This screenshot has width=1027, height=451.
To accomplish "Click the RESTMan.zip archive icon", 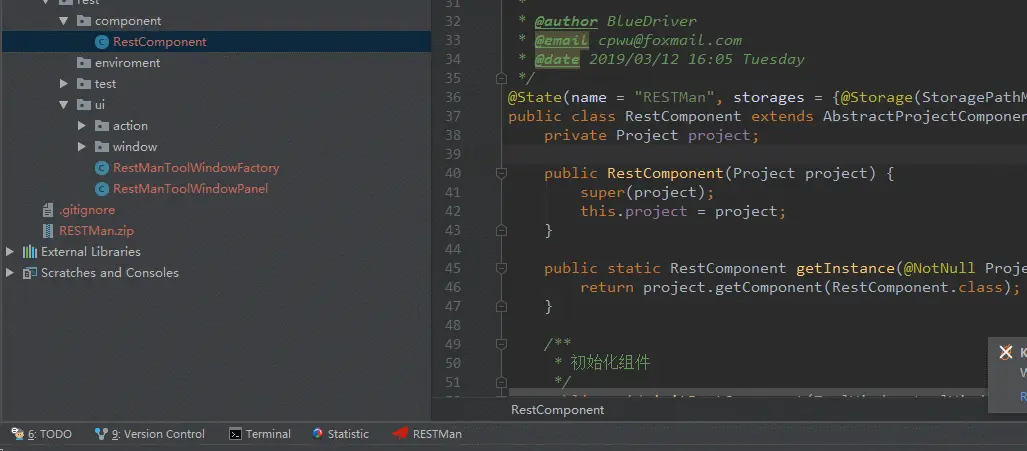I will (x=47, y=231).
